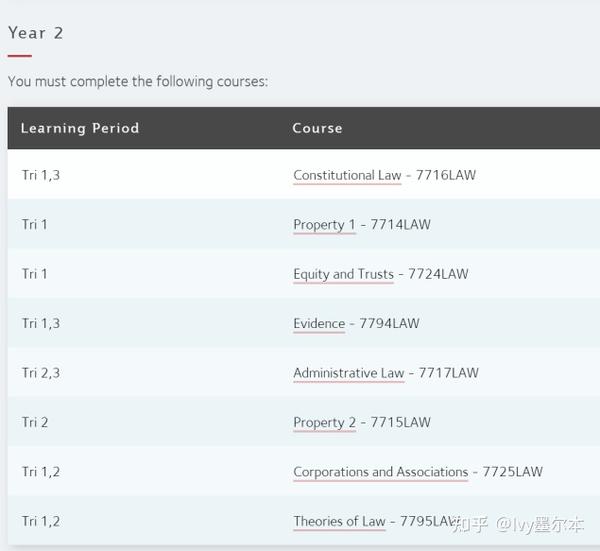Click Tri 1,2 in Corporations and Associations row
The width and height of the screenshot is (600, 551).
(41, 472)
